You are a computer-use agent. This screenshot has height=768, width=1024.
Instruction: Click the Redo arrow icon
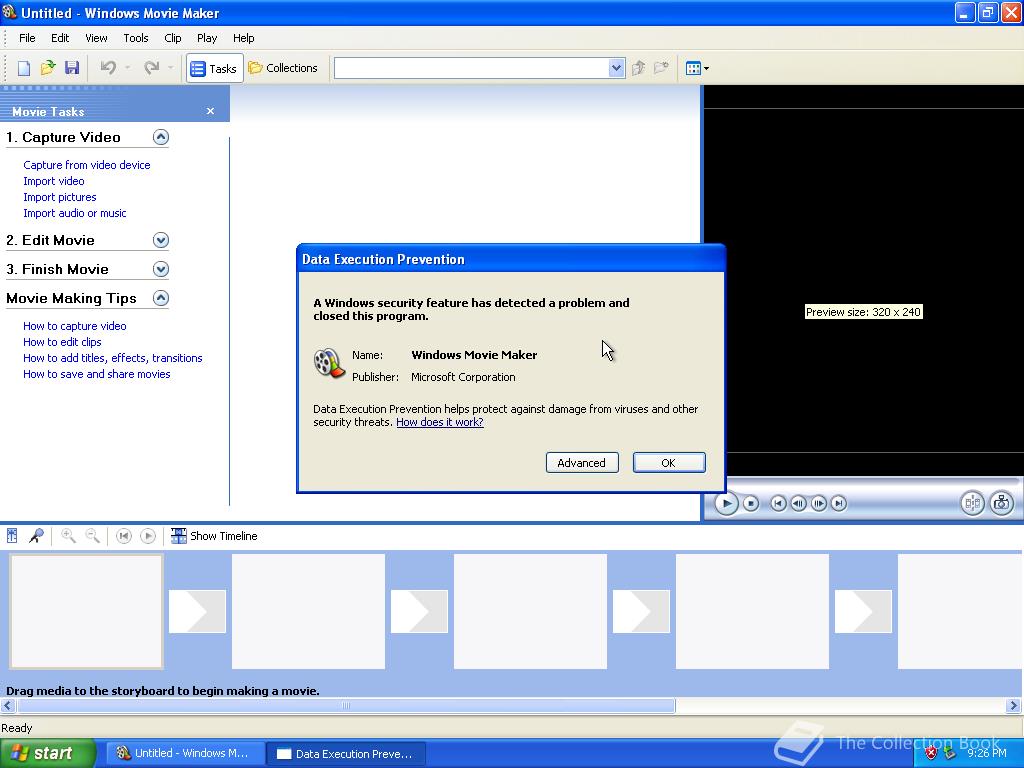point(152,68)
